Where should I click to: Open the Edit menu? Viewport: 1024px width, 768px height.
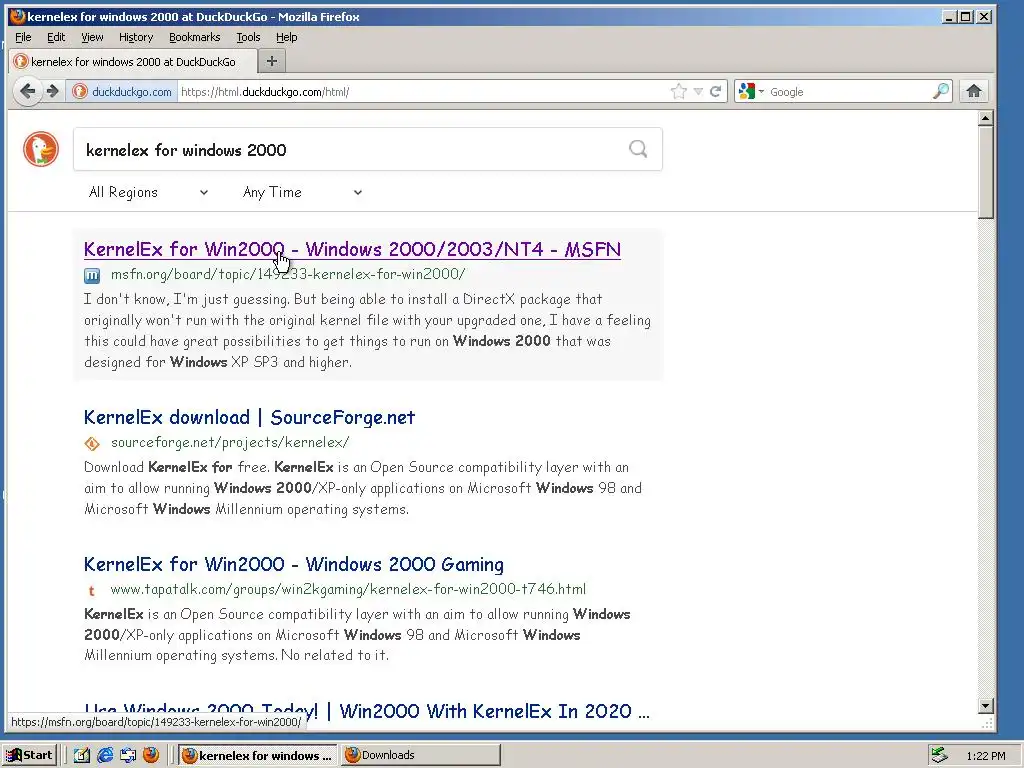tap(56, 37)
